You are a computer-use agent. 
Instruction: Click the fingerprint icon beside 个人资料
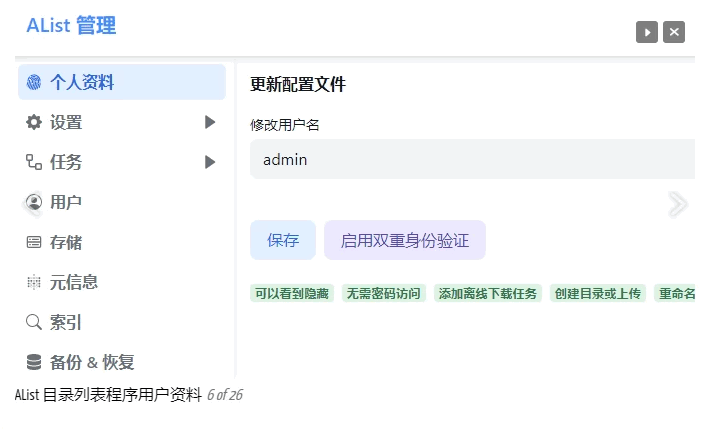34,82
